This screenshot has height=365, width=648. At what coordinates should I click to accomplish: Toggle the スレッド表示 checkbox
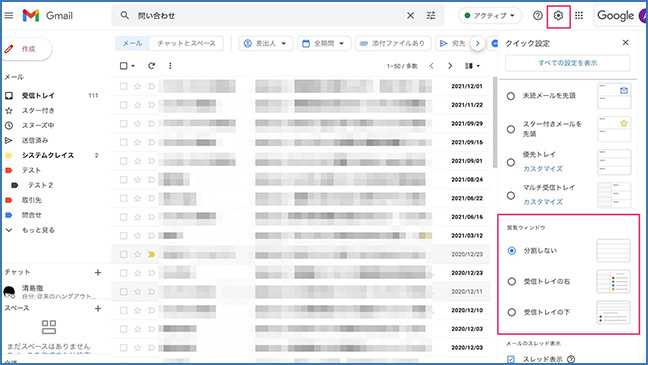tap(511, 359)
